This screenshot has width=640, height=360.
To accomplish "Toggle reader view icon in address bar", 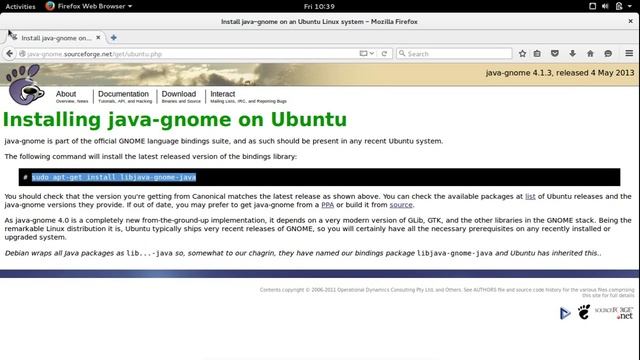I will (363, 53).
